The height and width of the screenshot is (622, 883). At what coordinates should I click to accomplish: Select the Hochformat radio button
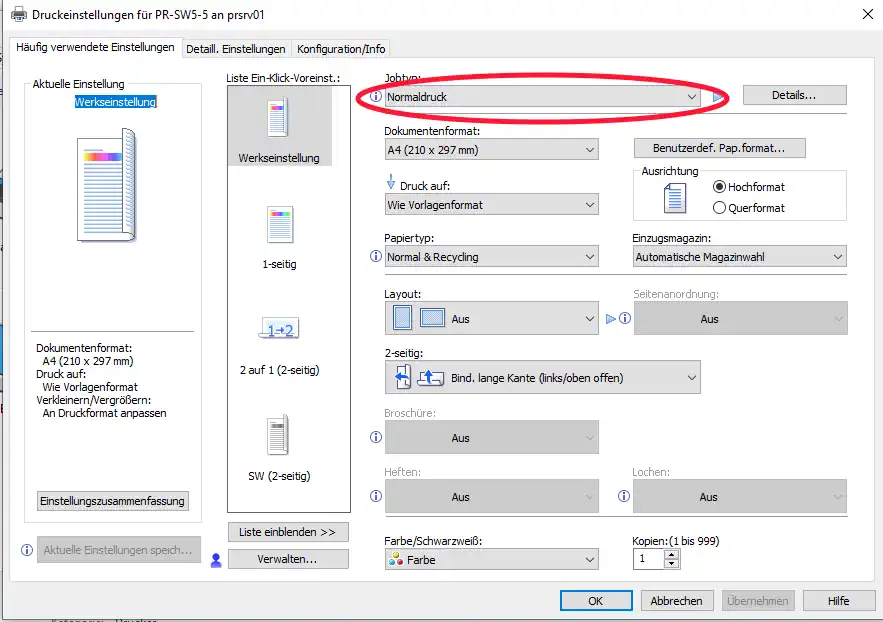coord(719,187)
